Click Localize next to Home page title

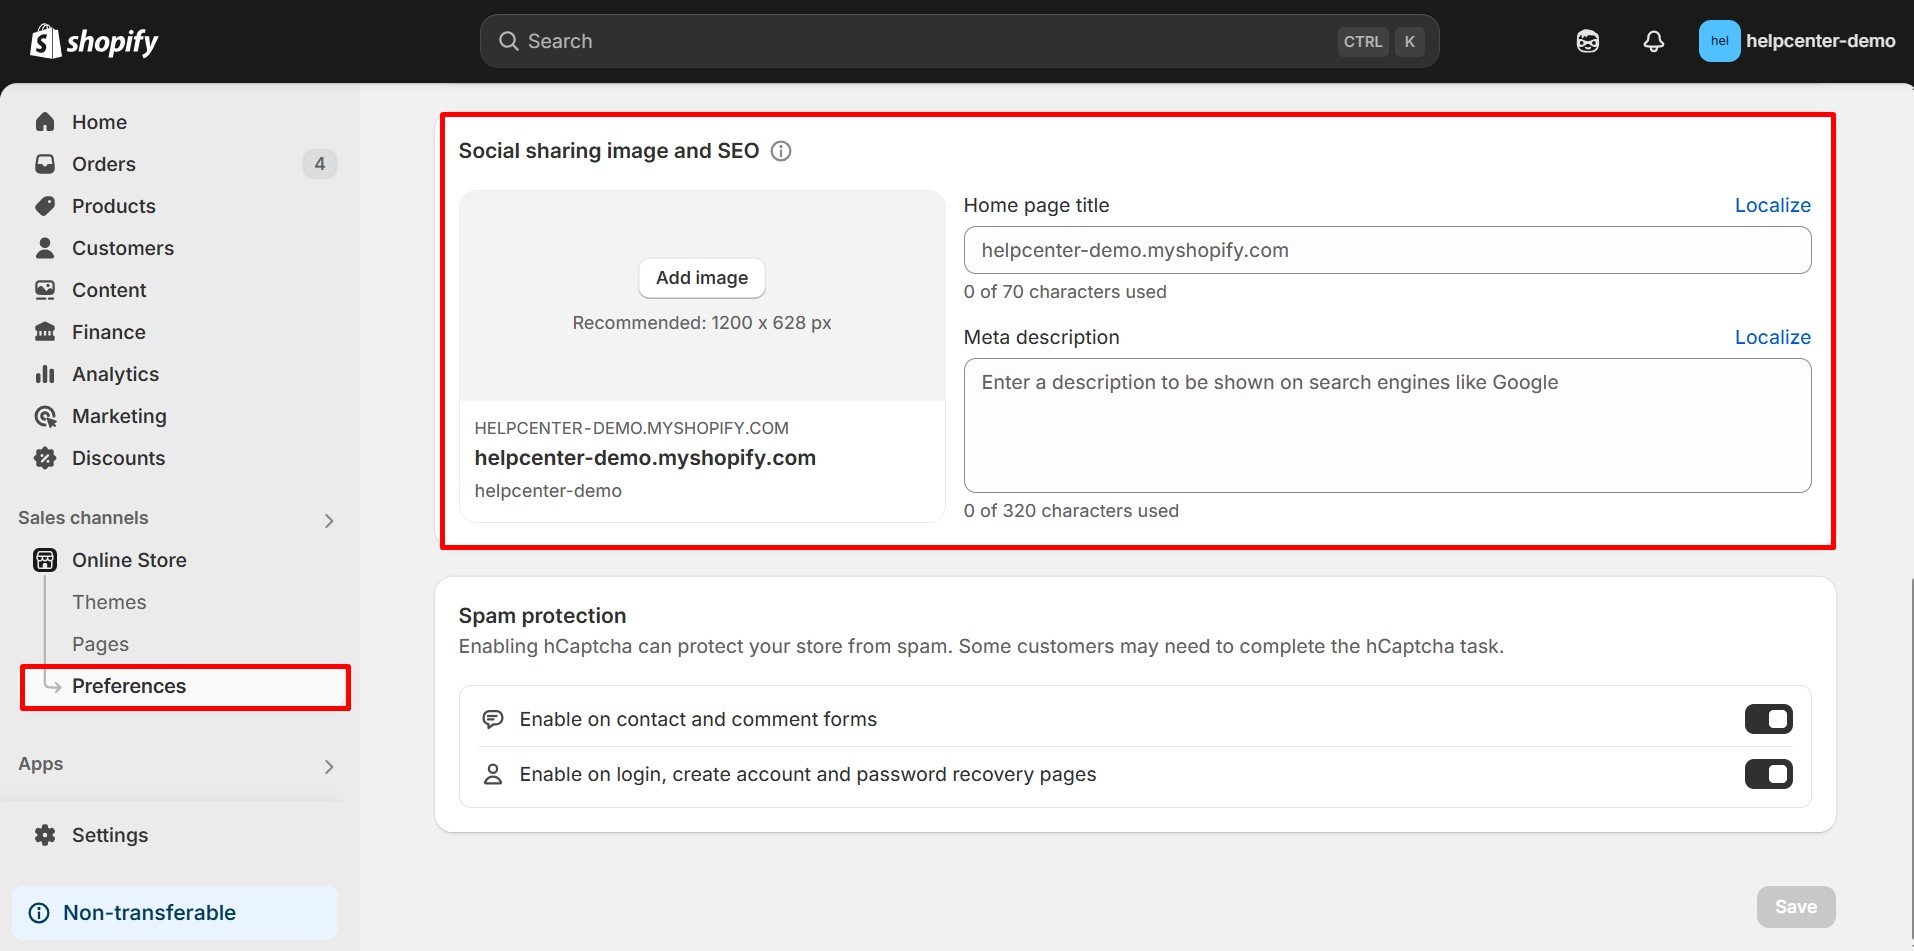click(1772, 205)
